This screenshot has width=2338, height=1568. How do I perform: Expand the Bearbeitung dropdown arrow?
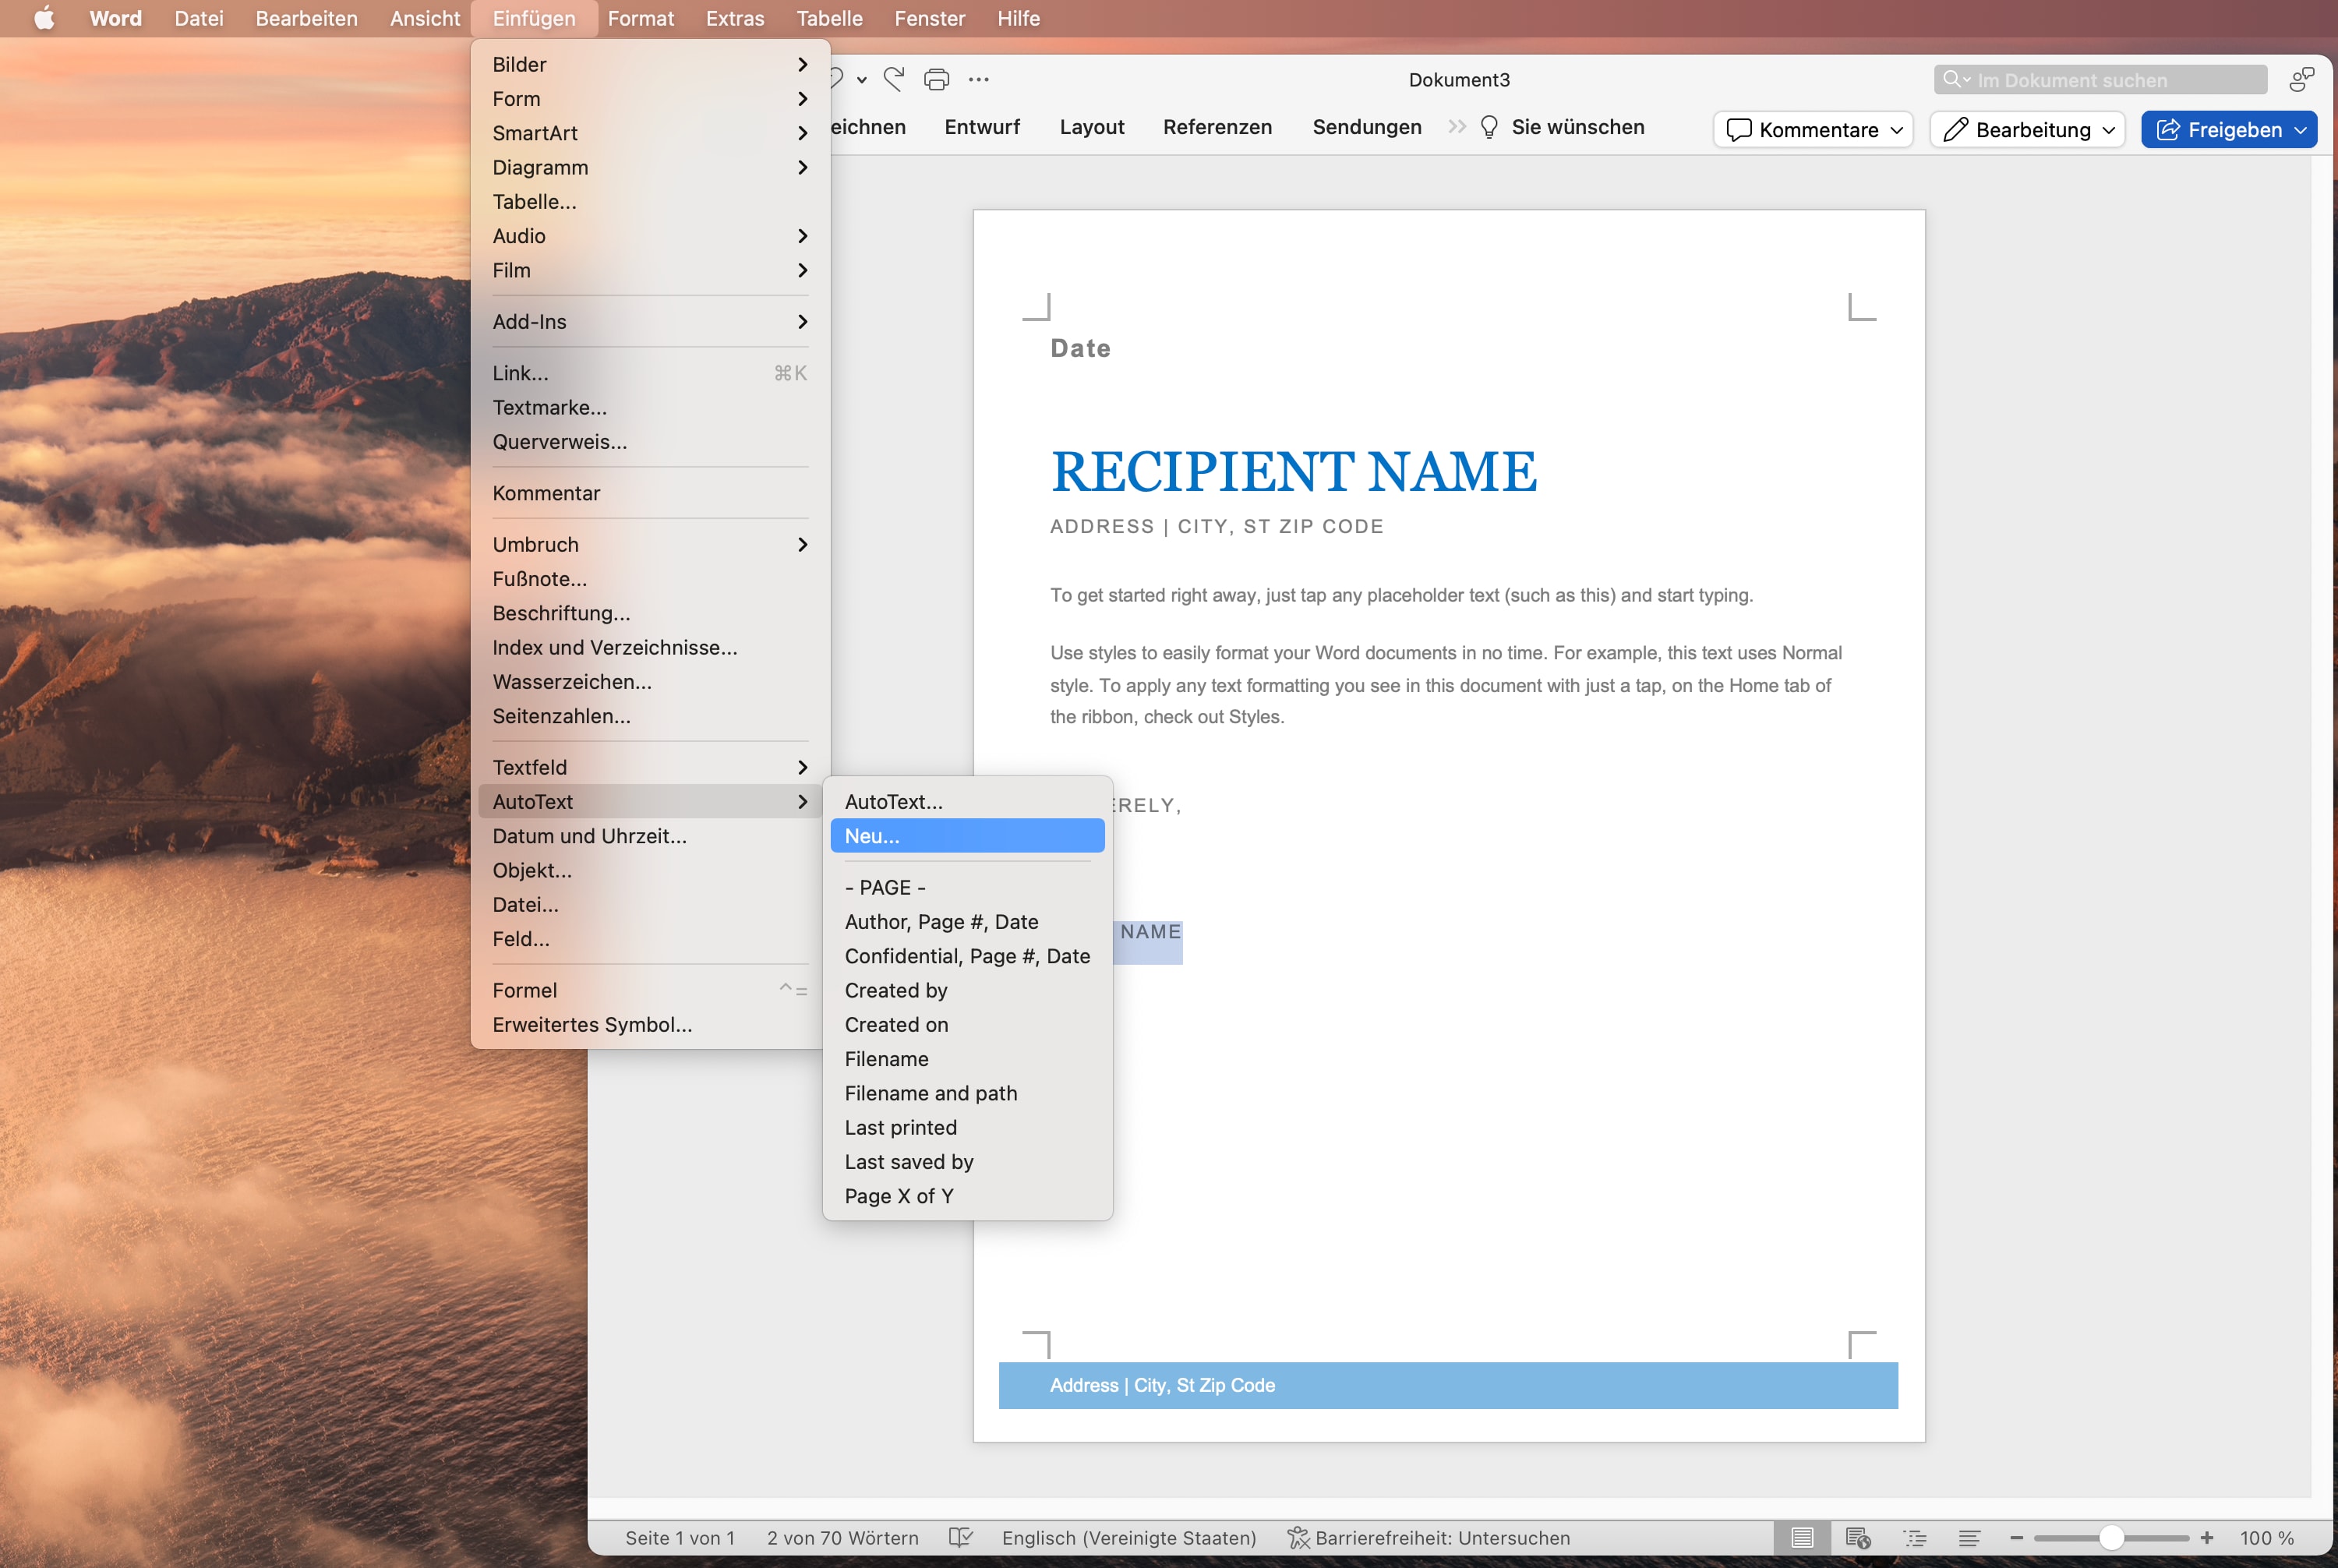click(2110, 128)
